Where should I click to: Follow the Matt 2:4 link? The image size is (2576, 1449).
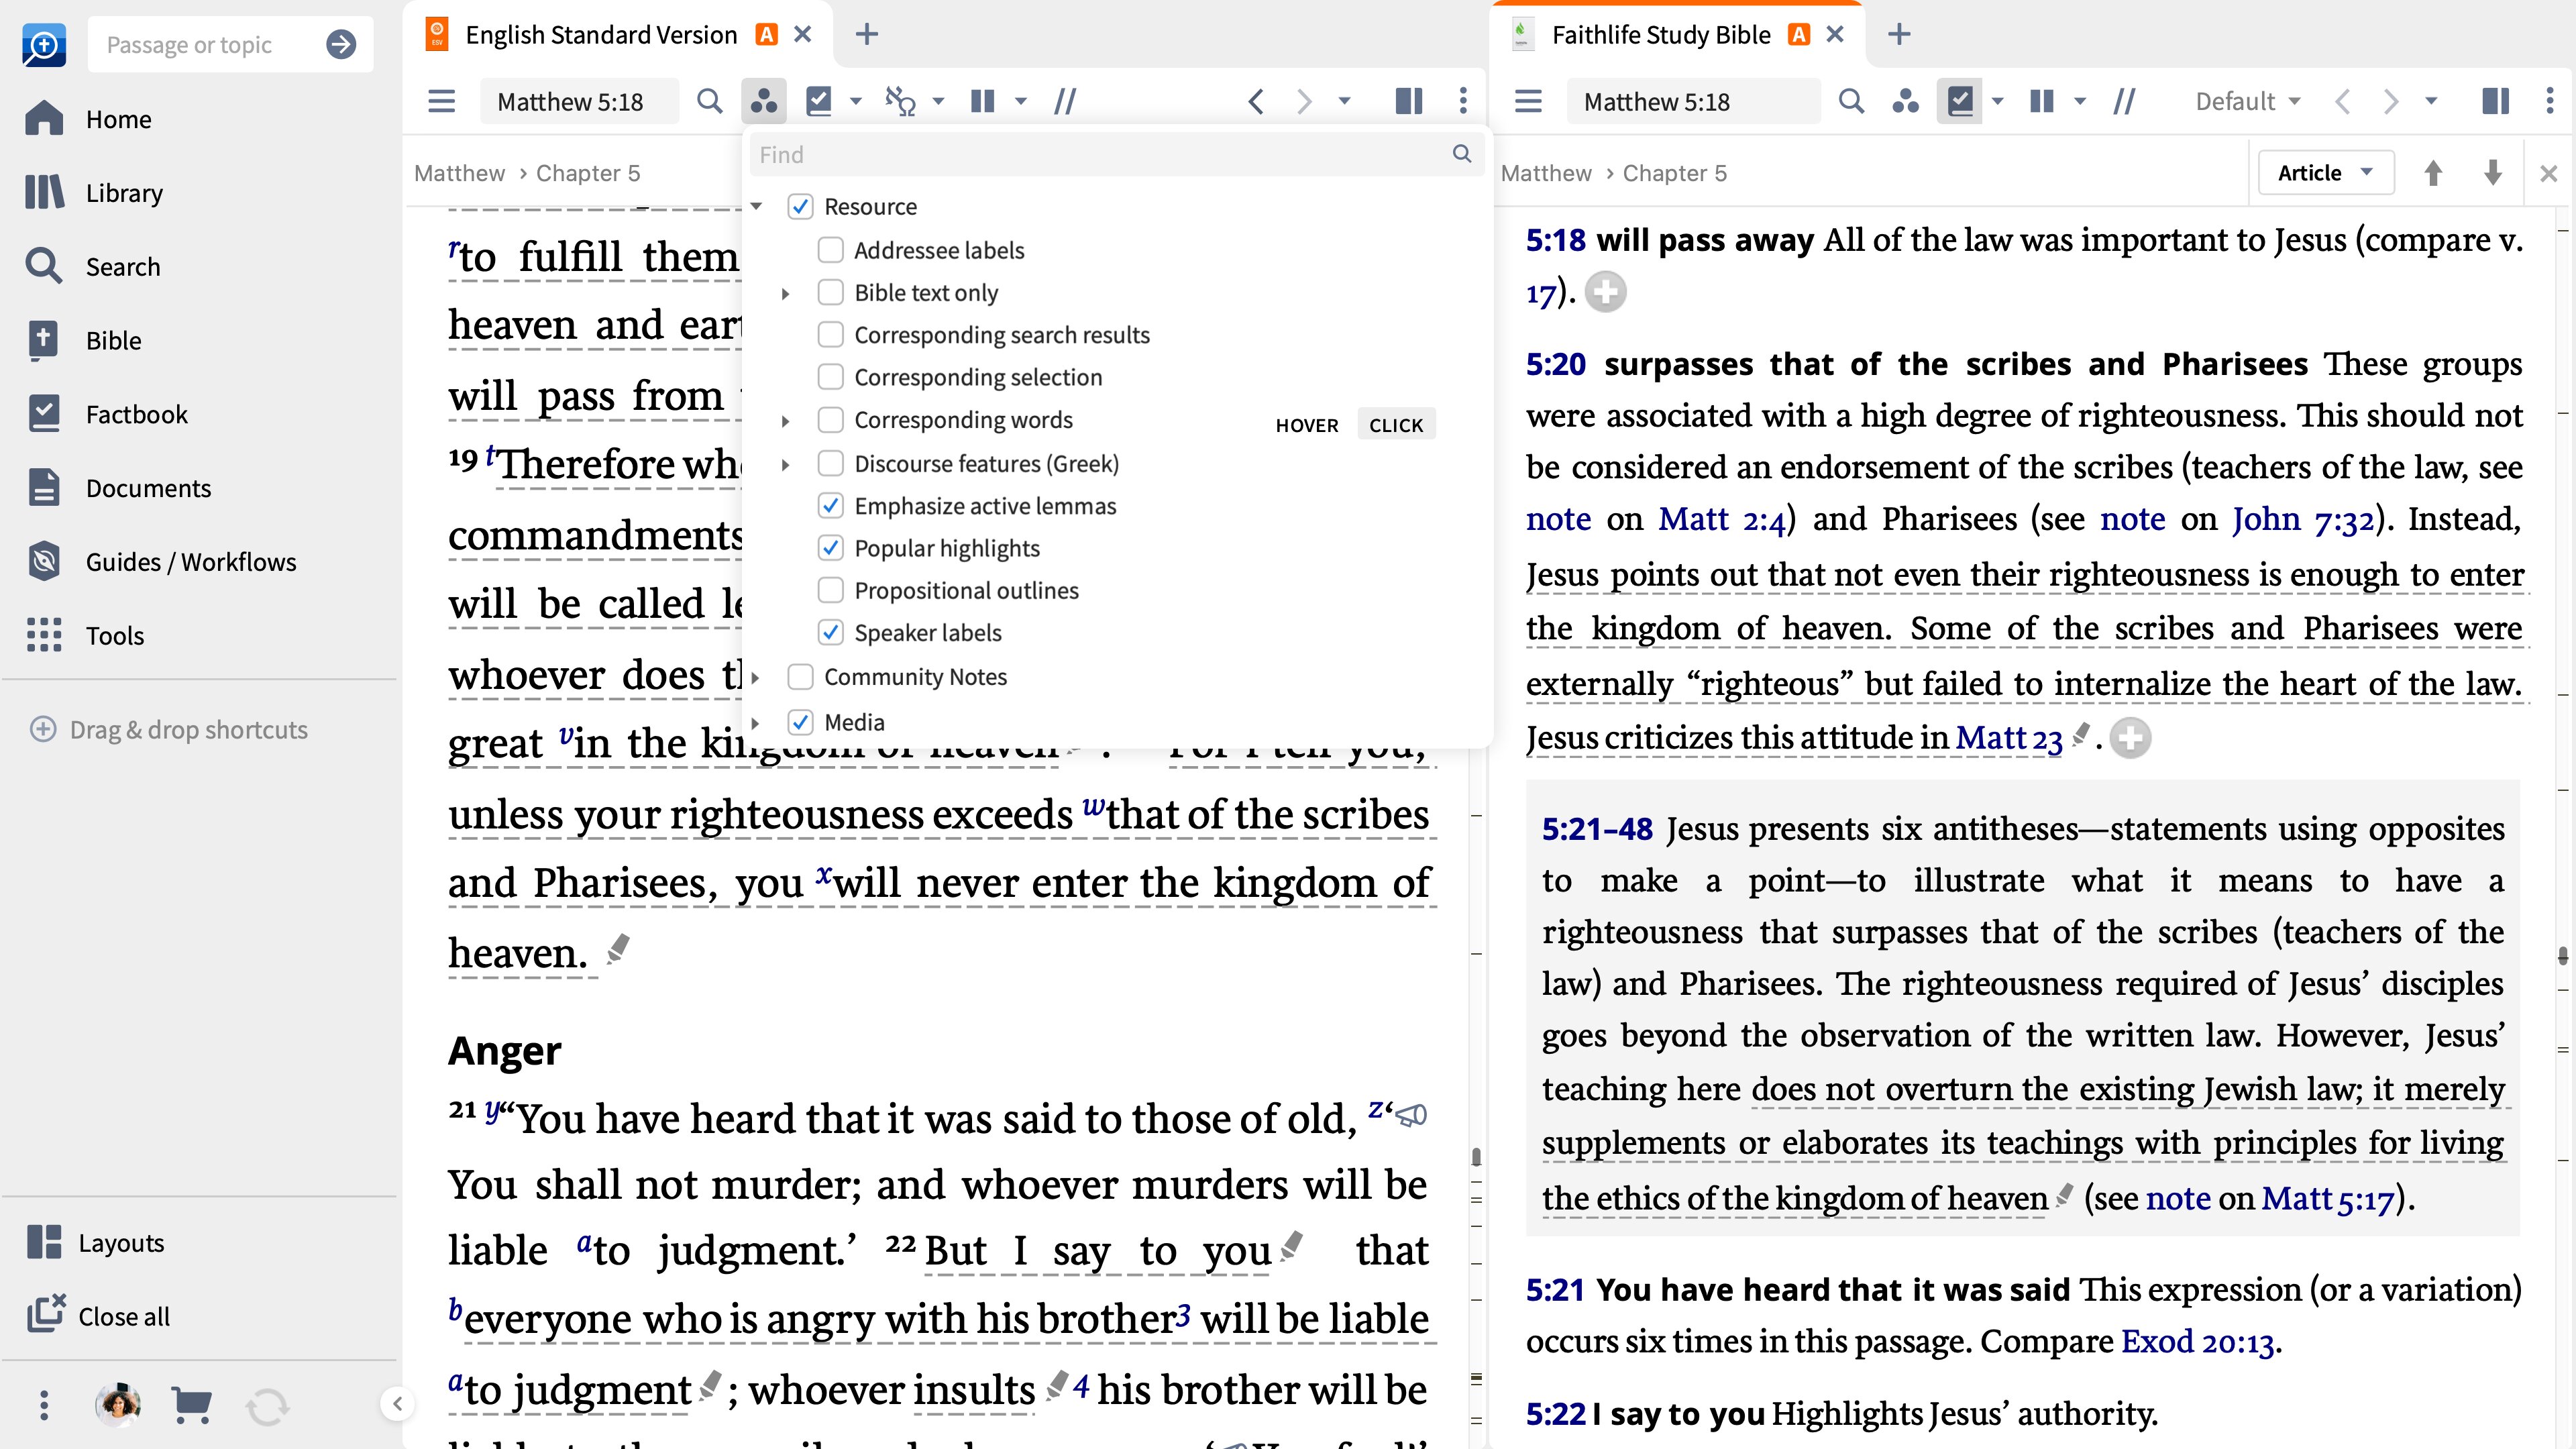tap(1721, 519)
